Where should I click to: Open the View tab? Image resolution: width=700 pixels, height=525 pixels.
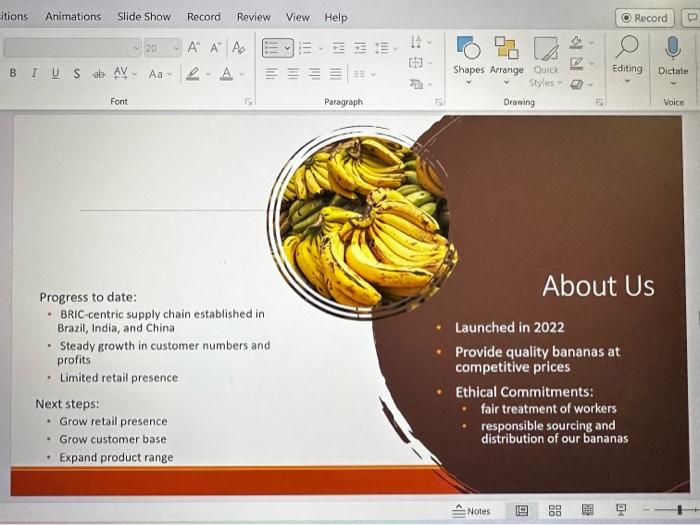click(x=297, y=17)
